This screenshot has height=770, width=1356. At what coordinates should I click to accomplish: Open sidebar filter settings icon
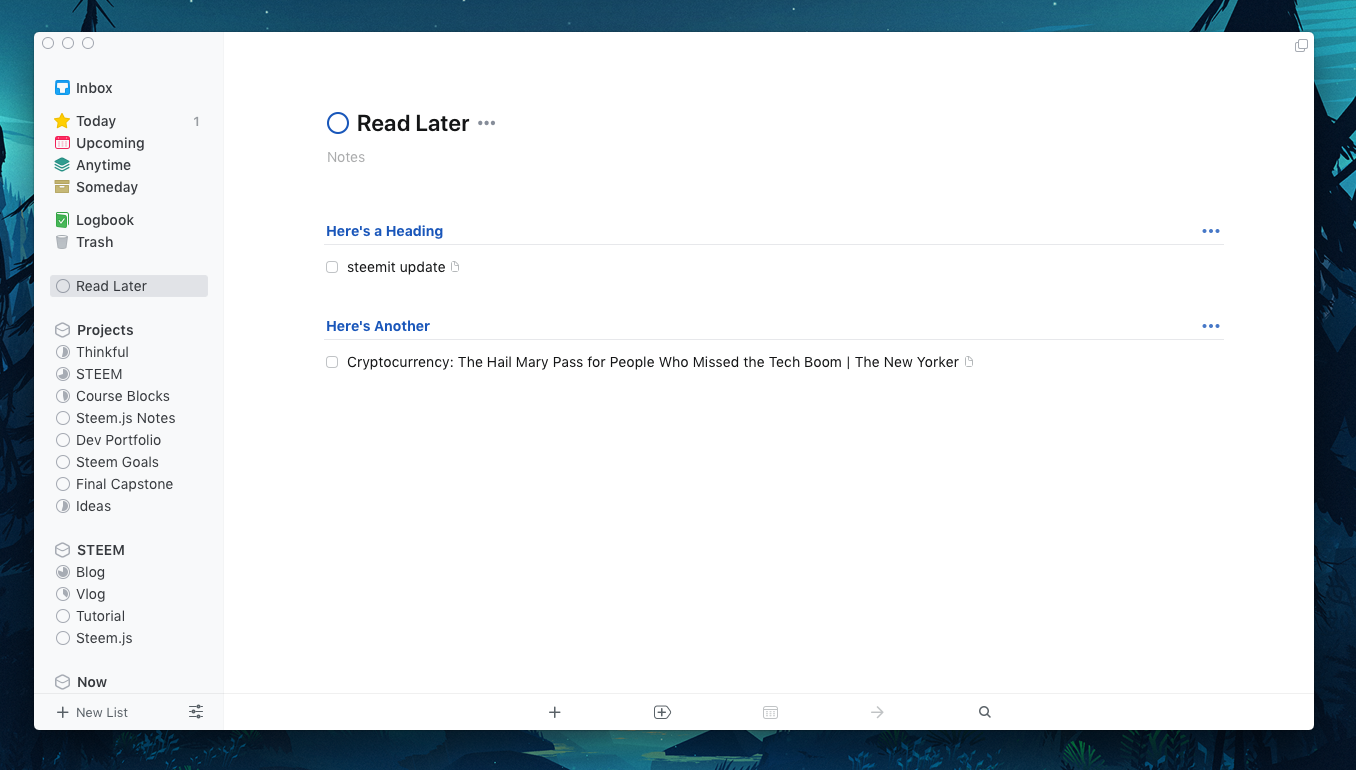click(196, 712)
